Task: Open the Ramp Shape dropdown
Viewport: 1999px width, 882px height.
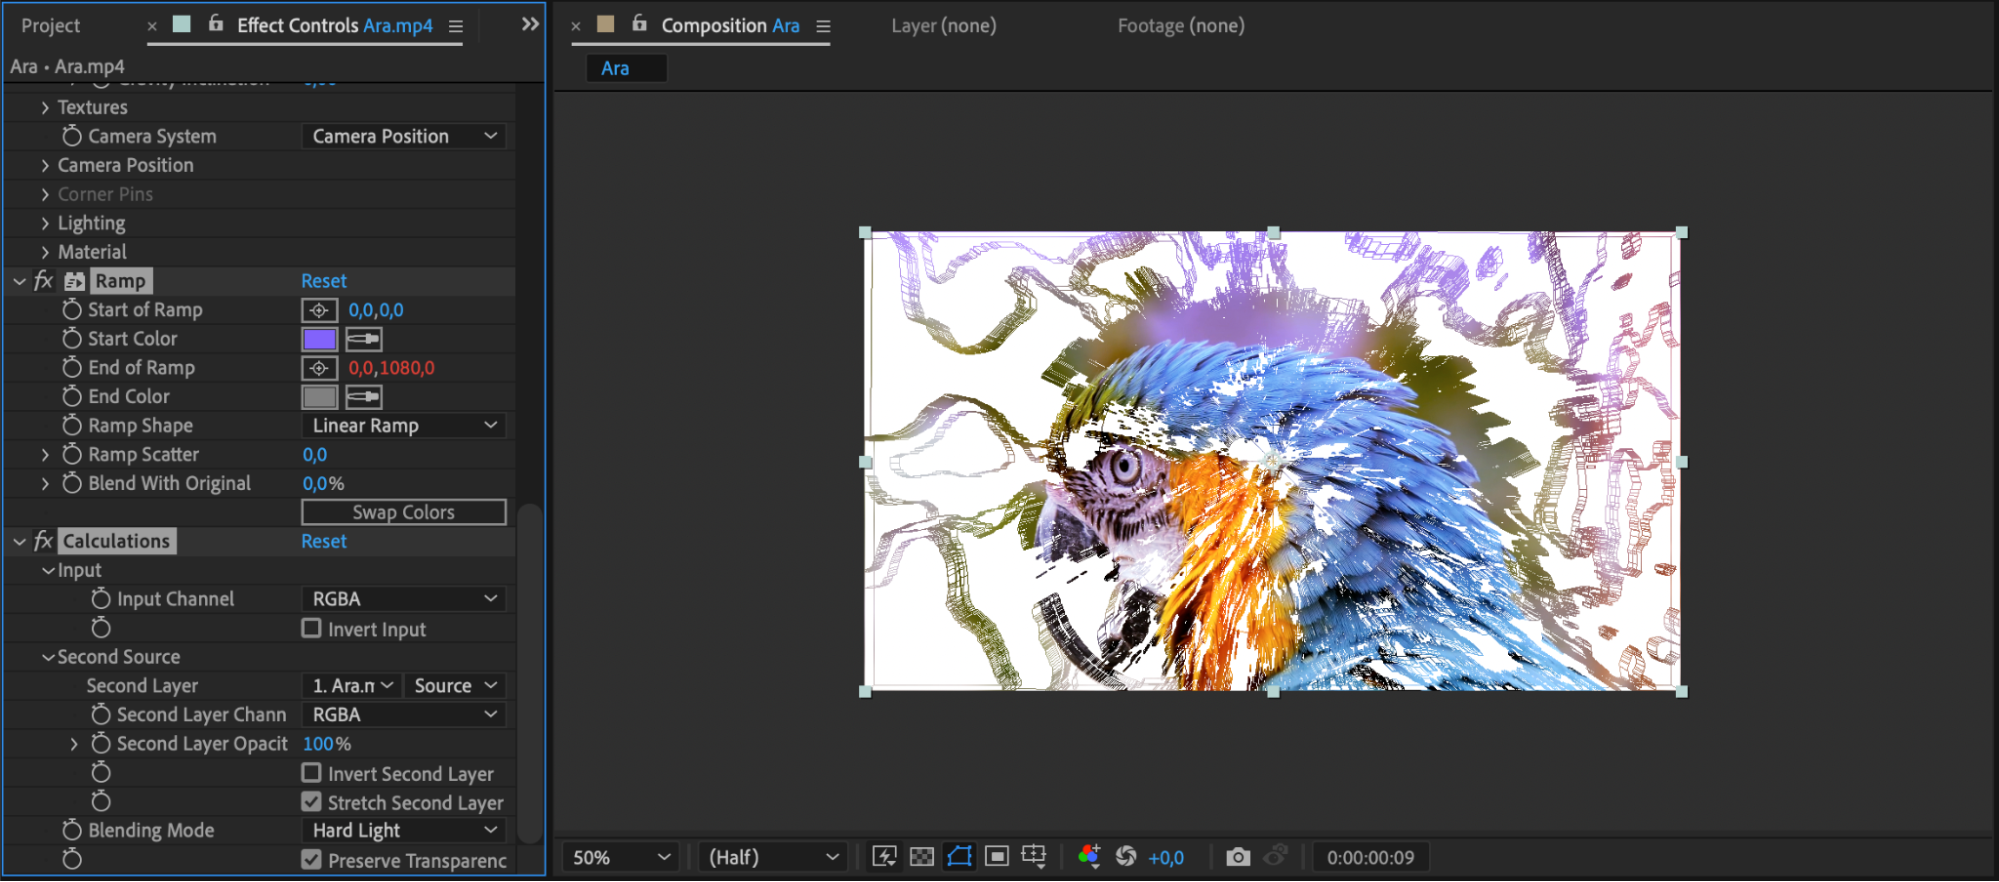Action: coord(403,426)
